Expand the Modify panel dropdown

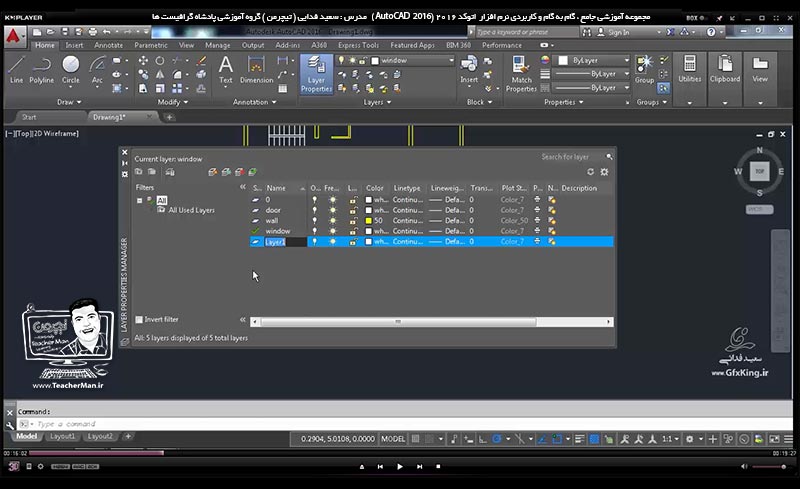point(172,102)
